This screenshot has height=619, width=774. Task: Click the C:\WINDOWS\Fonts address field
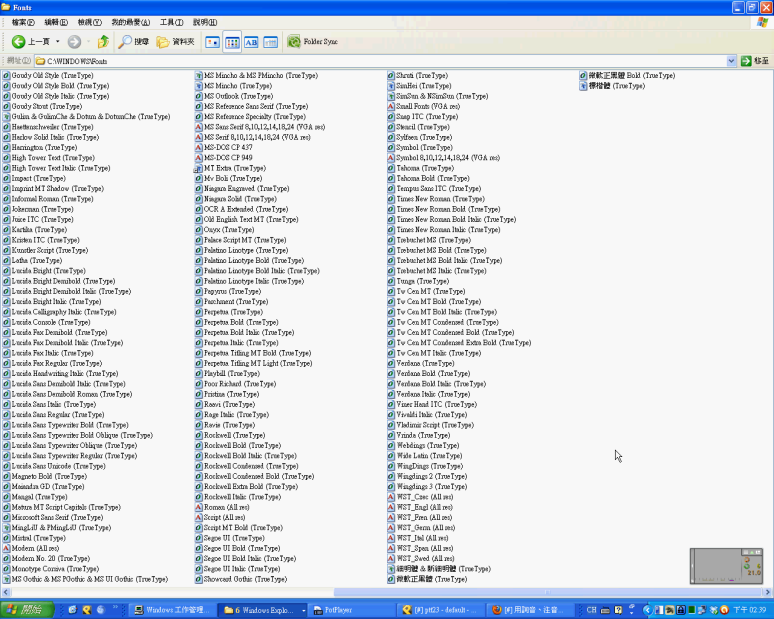tap(380, 61)
